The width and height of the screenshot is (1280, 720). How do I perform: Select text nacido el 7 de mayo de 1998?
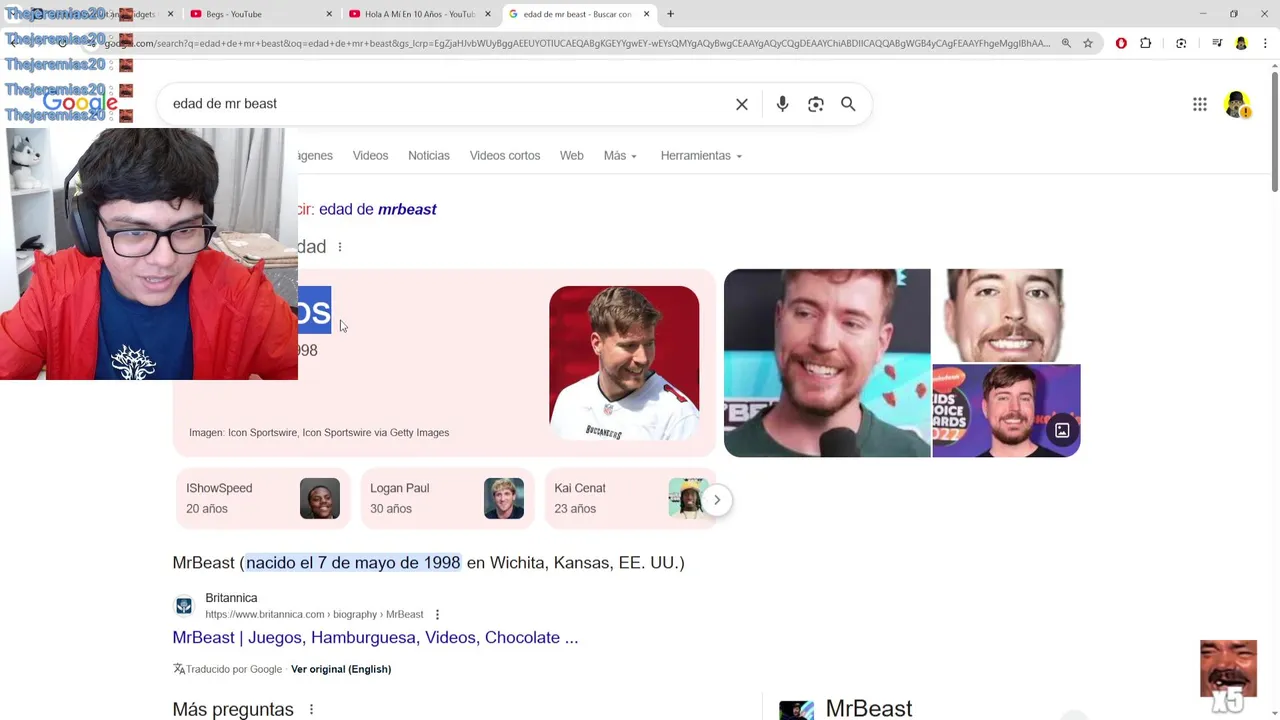[353, 563]
